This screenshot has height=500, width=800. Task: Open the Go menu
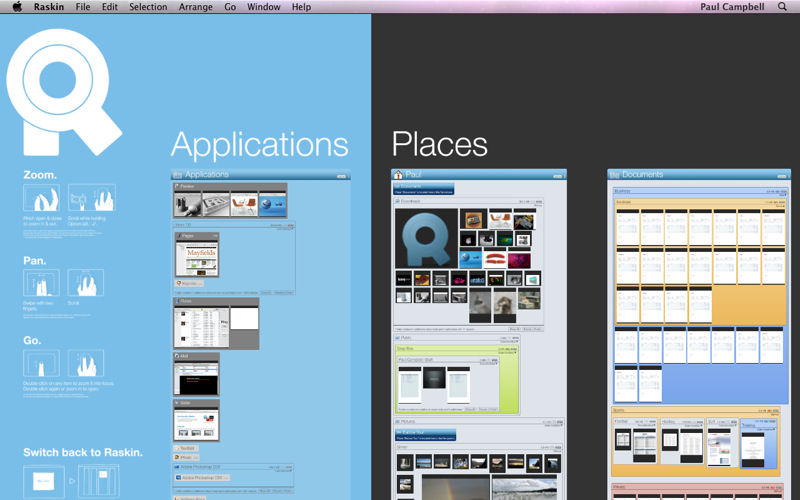coord(230,7)
